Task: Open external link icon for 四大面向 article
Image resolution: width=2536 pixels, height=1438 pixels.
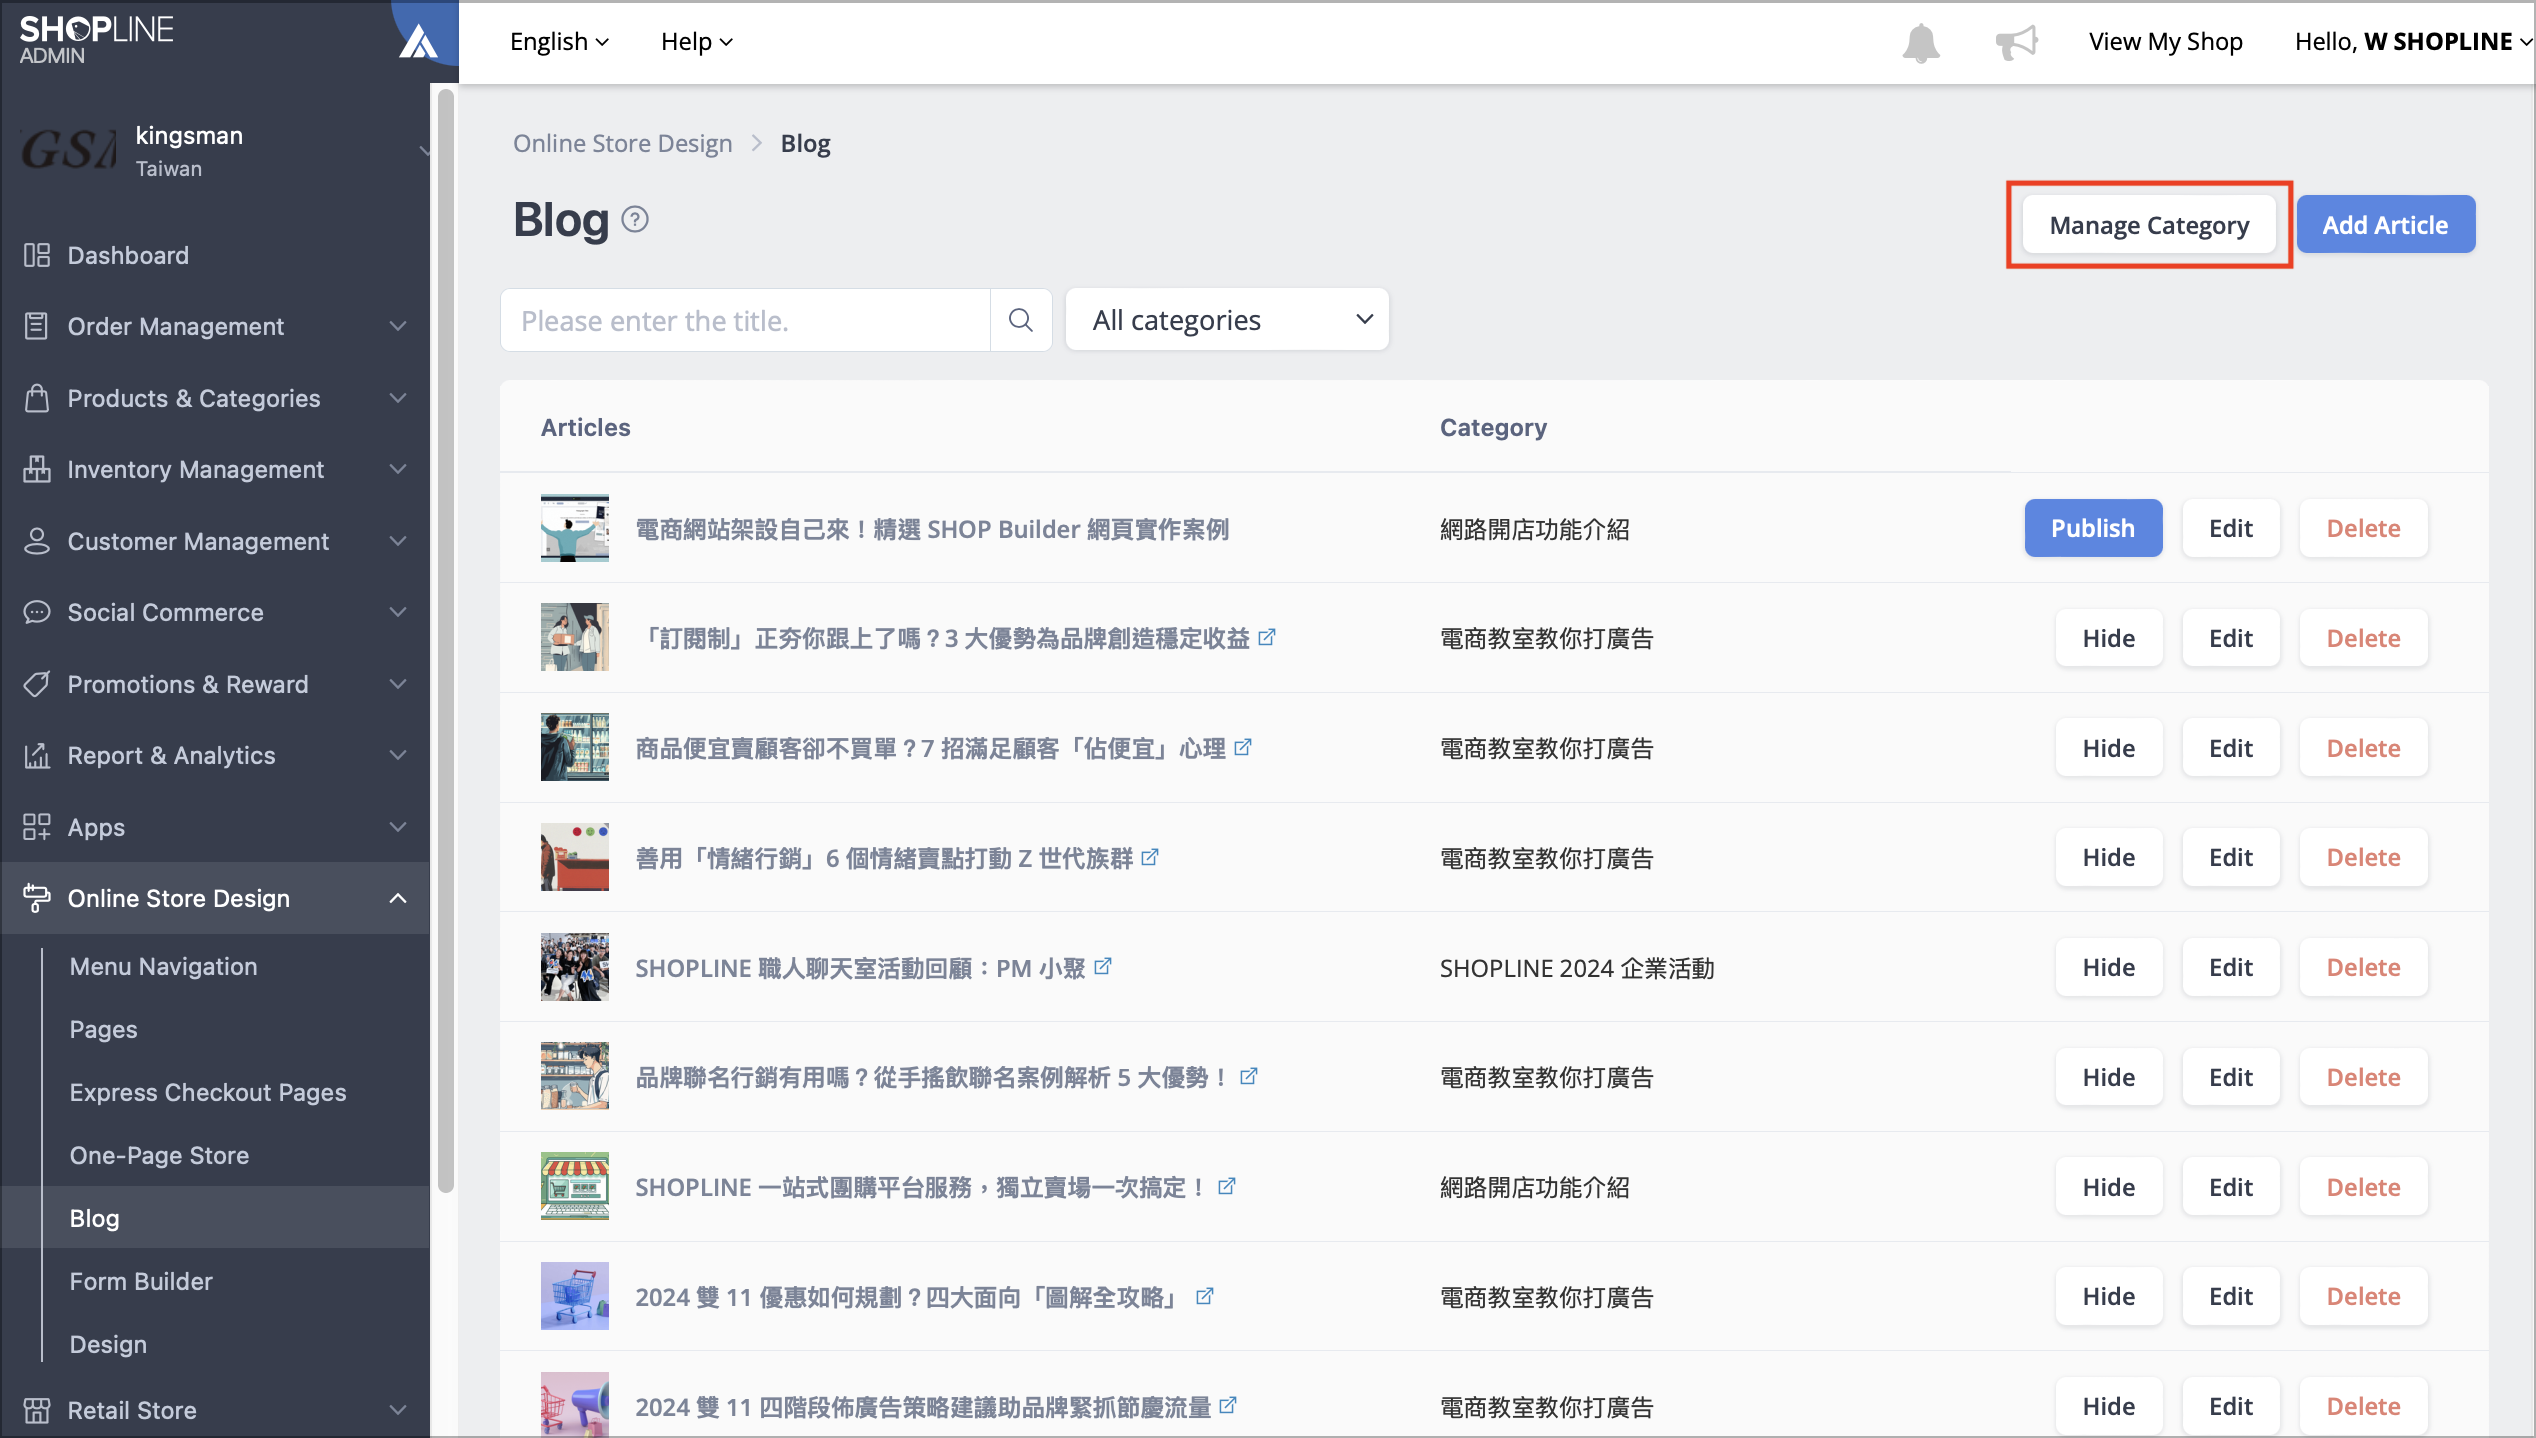Action: [x=1205, y=1296]
